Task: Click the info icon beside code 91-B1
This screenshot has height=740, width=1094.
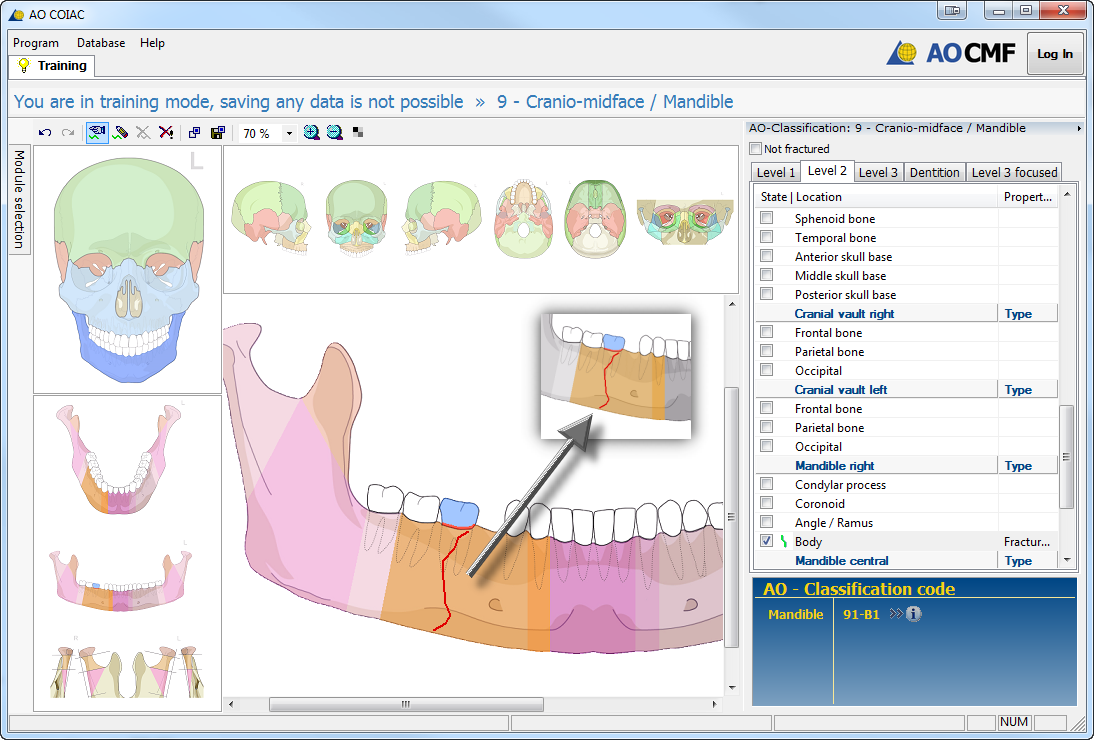Action: tap(913, 614)
